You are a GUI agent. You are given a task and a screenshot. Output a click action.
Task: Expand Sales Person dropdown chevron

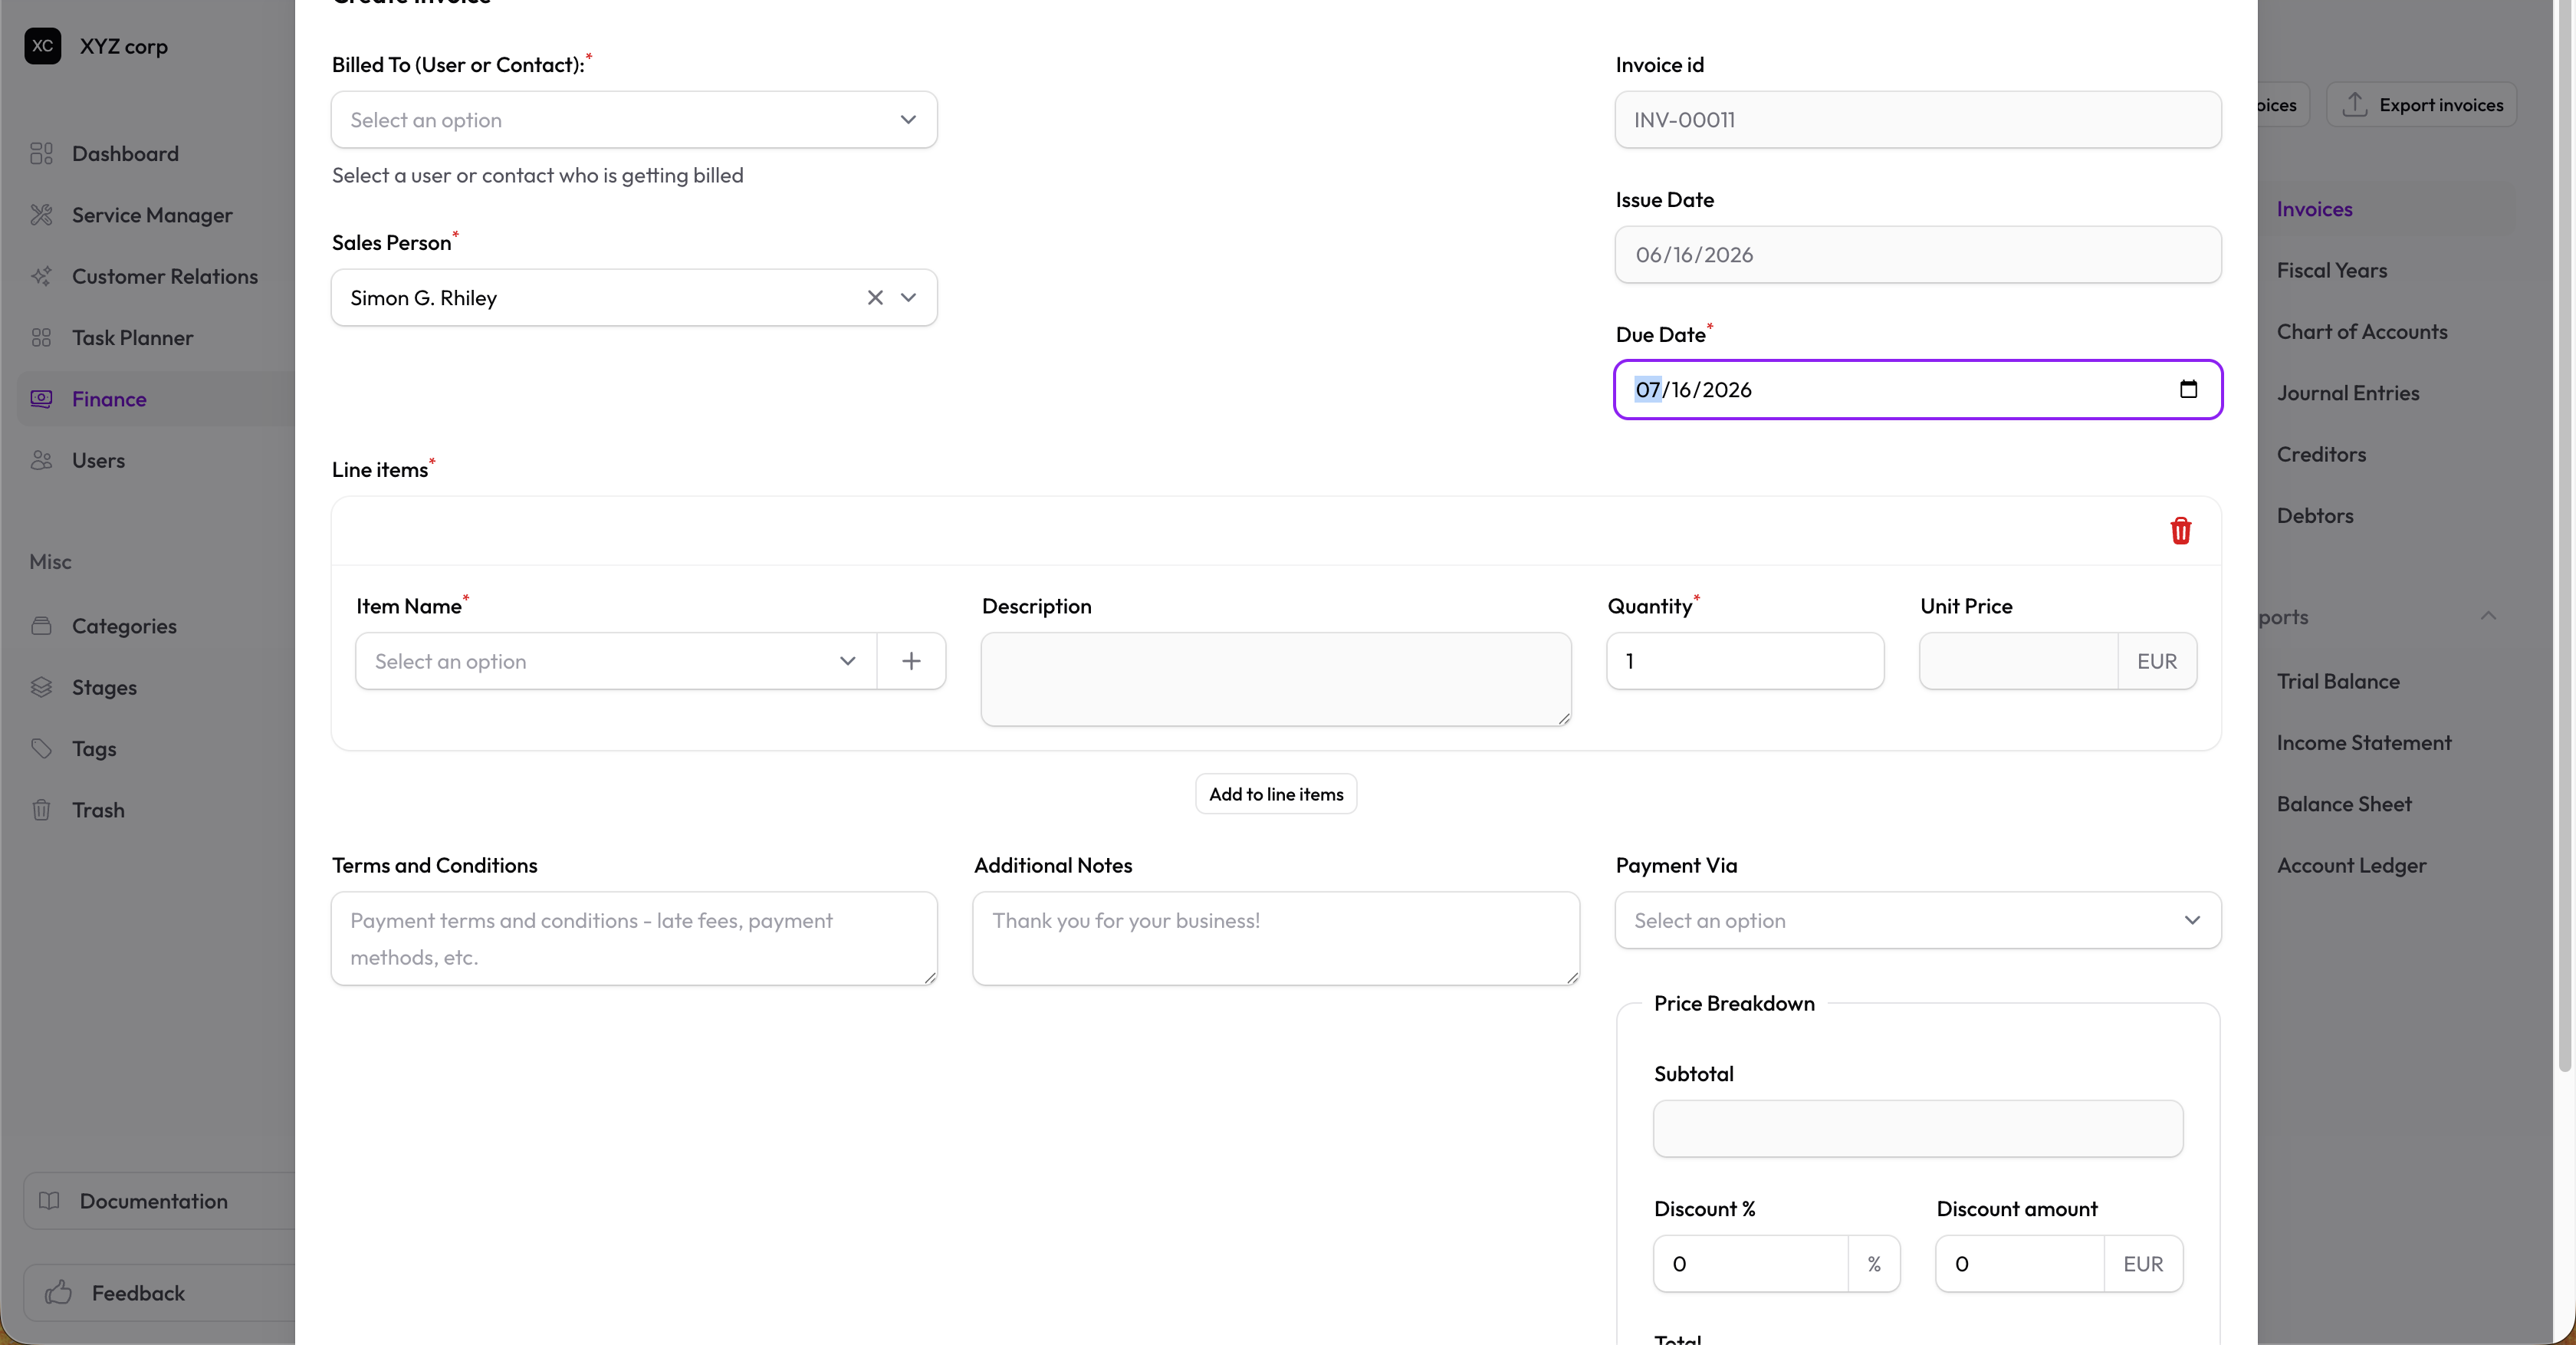909,298
